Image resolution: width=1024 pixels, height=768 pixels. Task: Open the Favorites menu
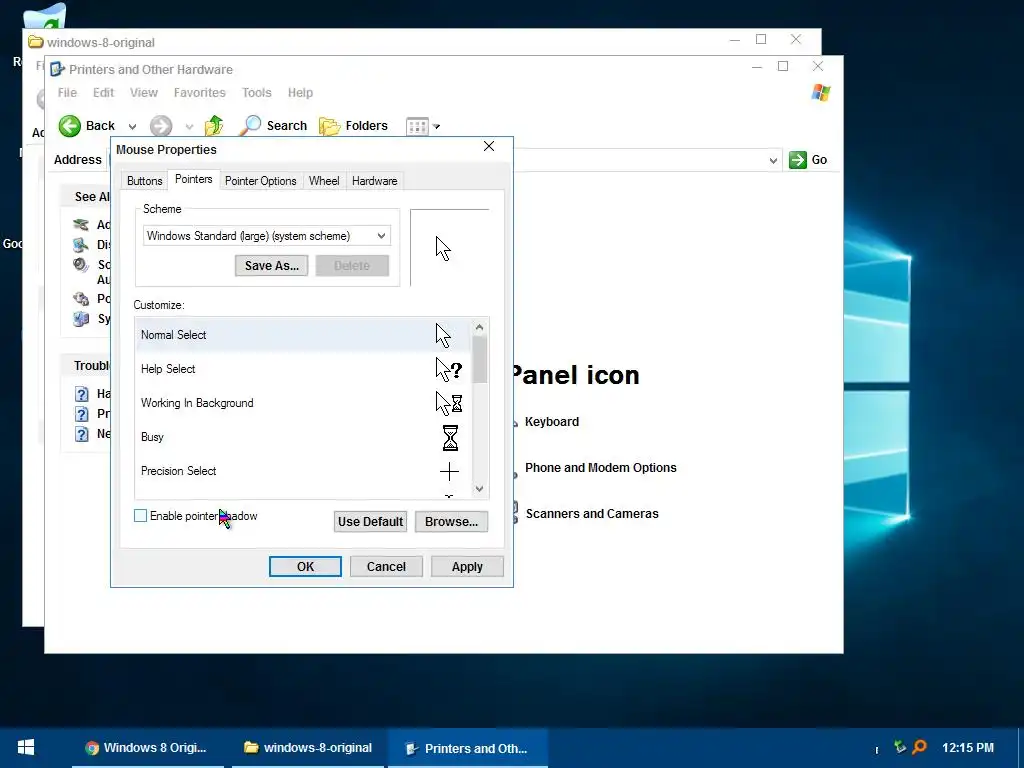199,93
